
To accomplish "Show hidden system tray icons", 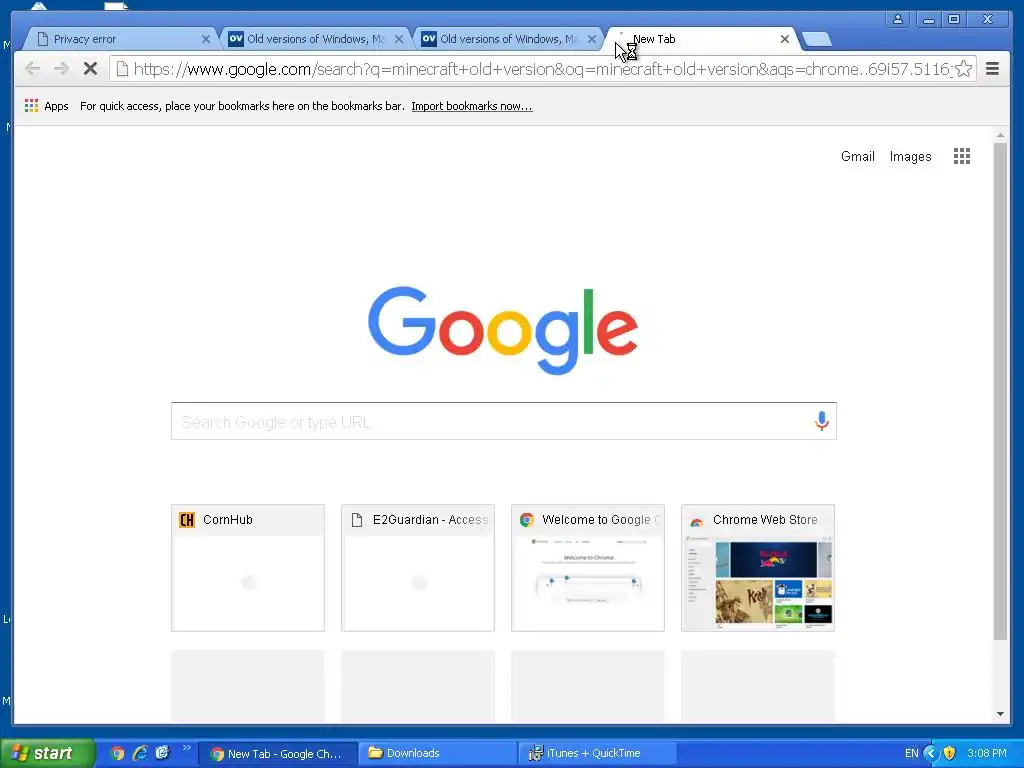I will [x=931, y=753].
